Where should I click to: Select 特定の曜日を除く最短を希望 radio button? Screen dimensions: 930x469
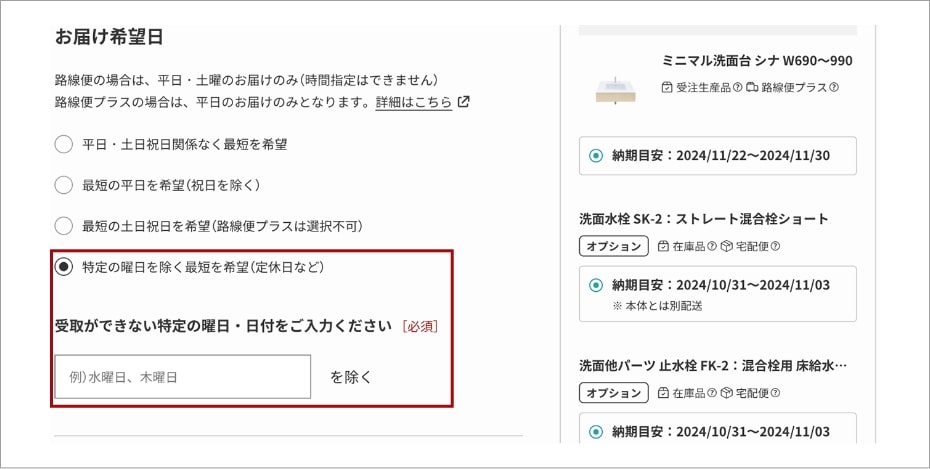coord(63,267)
